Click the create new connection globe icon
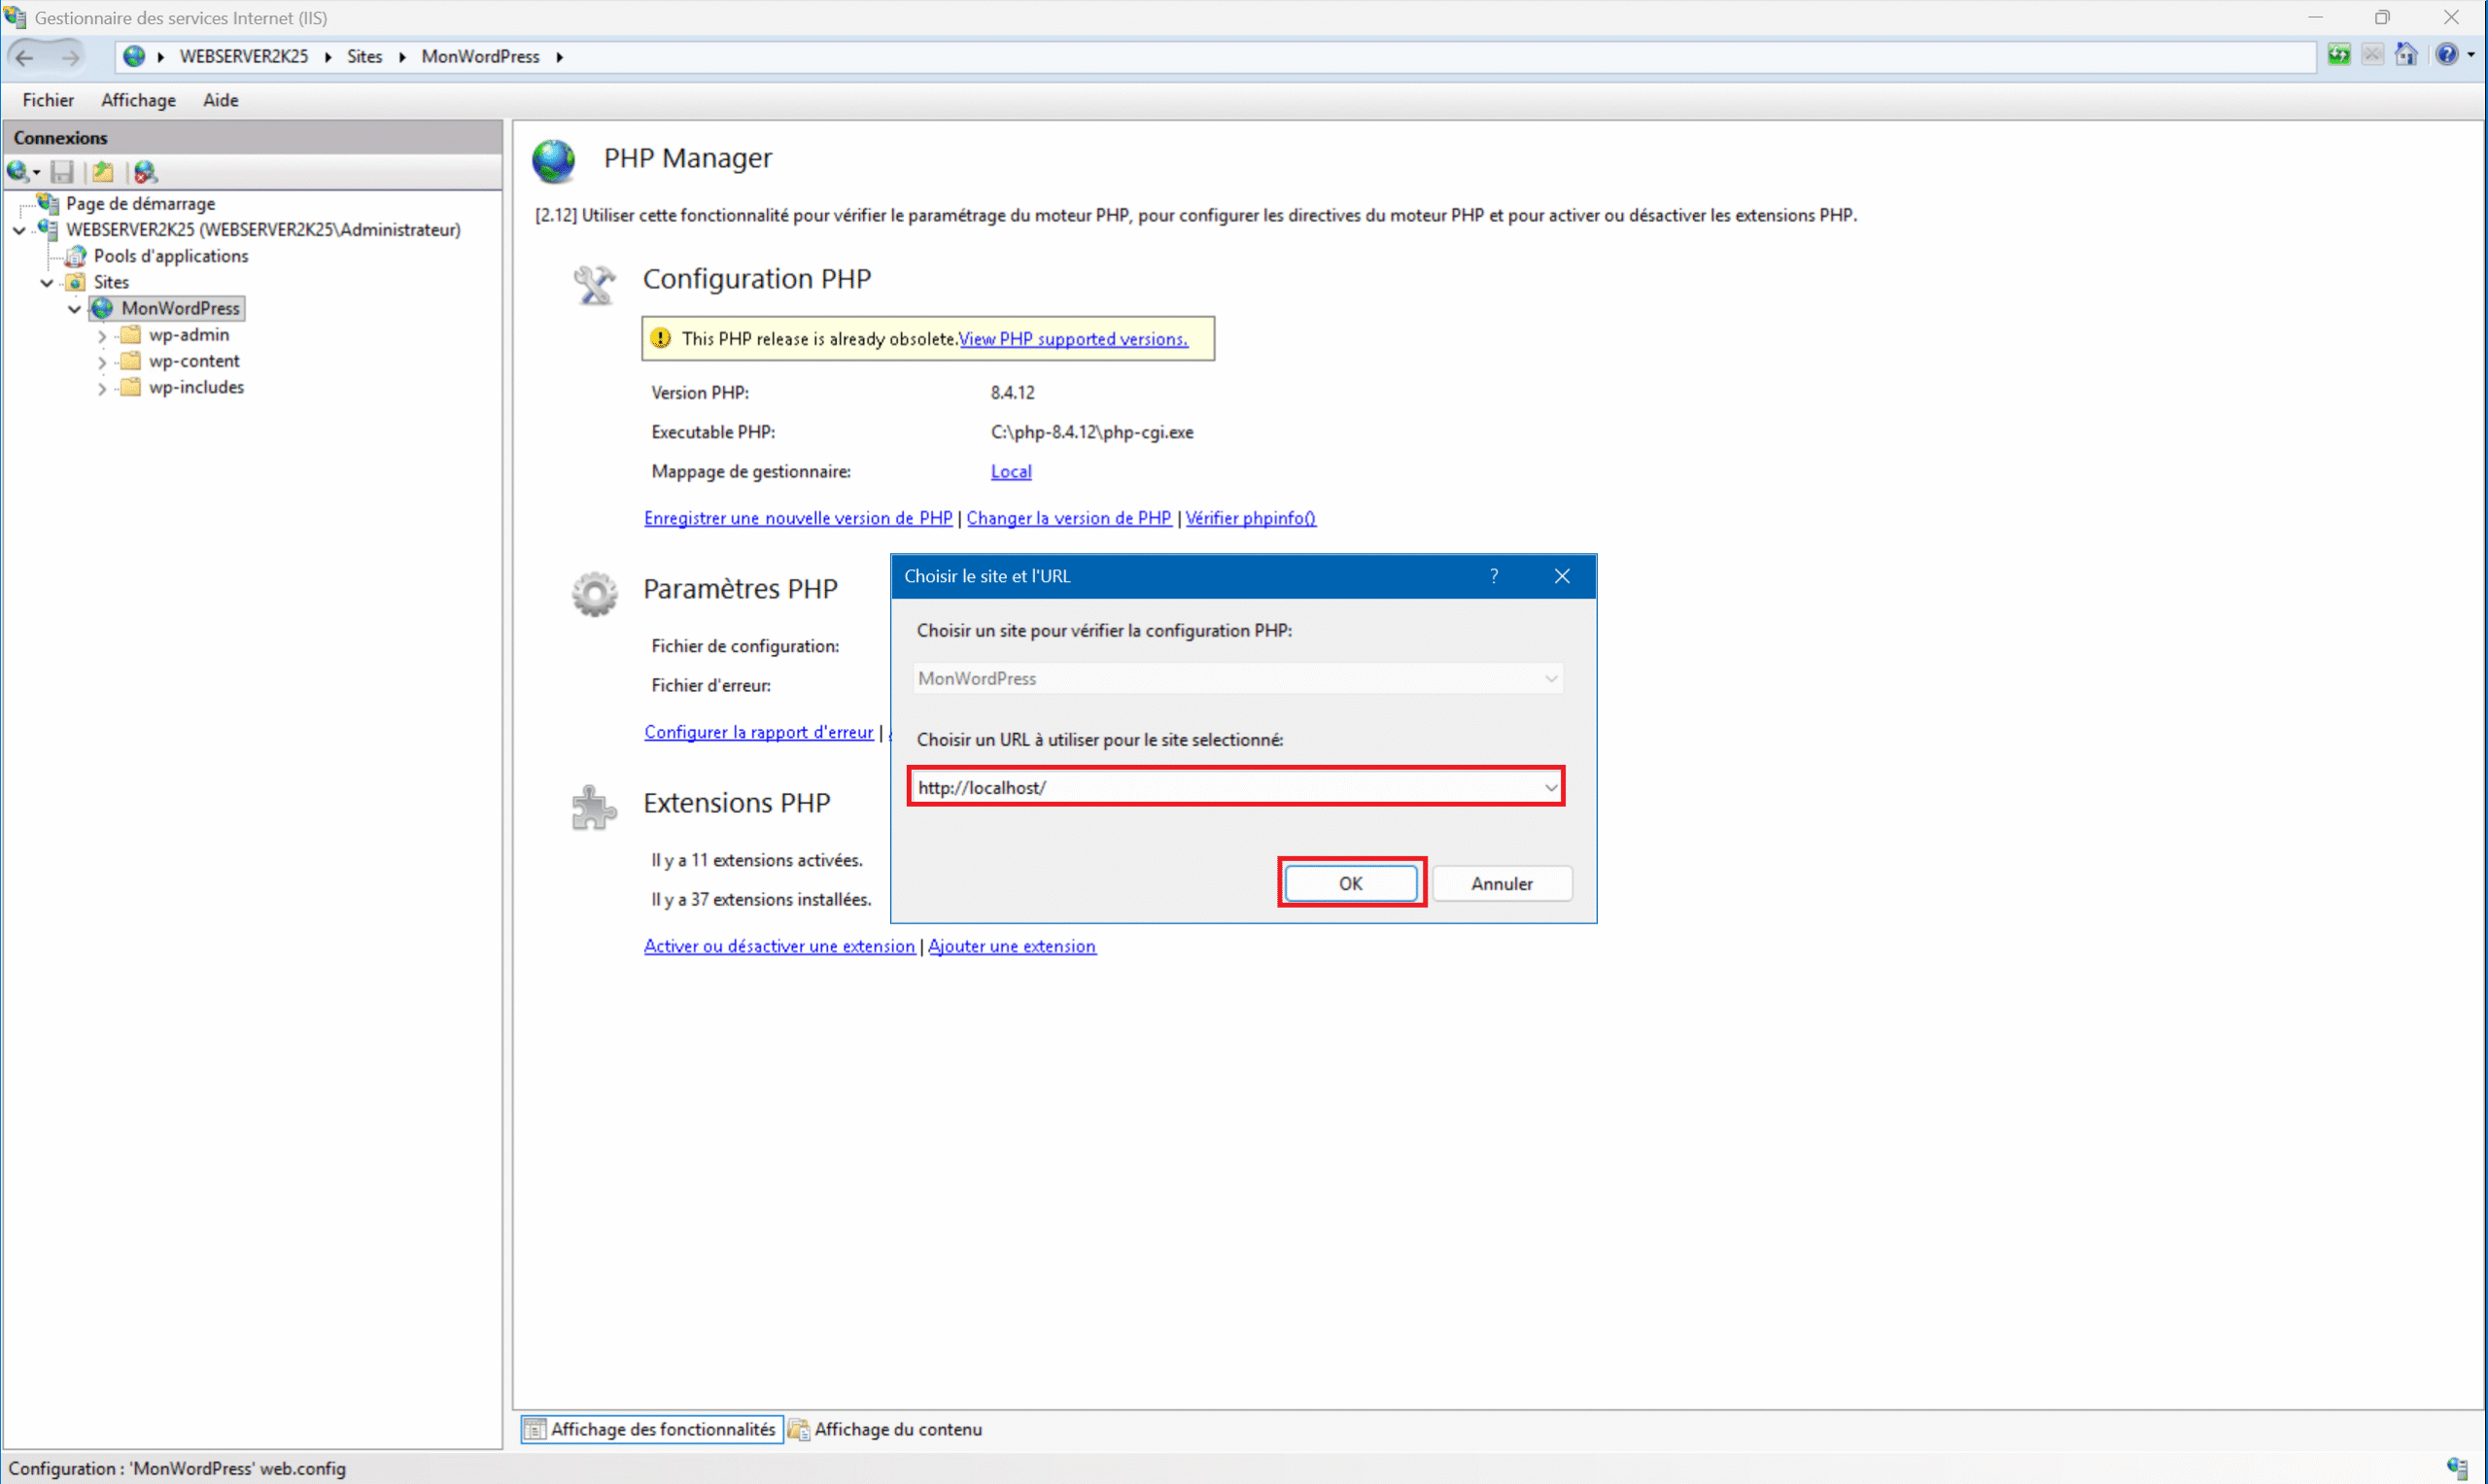2488x1484 pixels. point(18,172)
